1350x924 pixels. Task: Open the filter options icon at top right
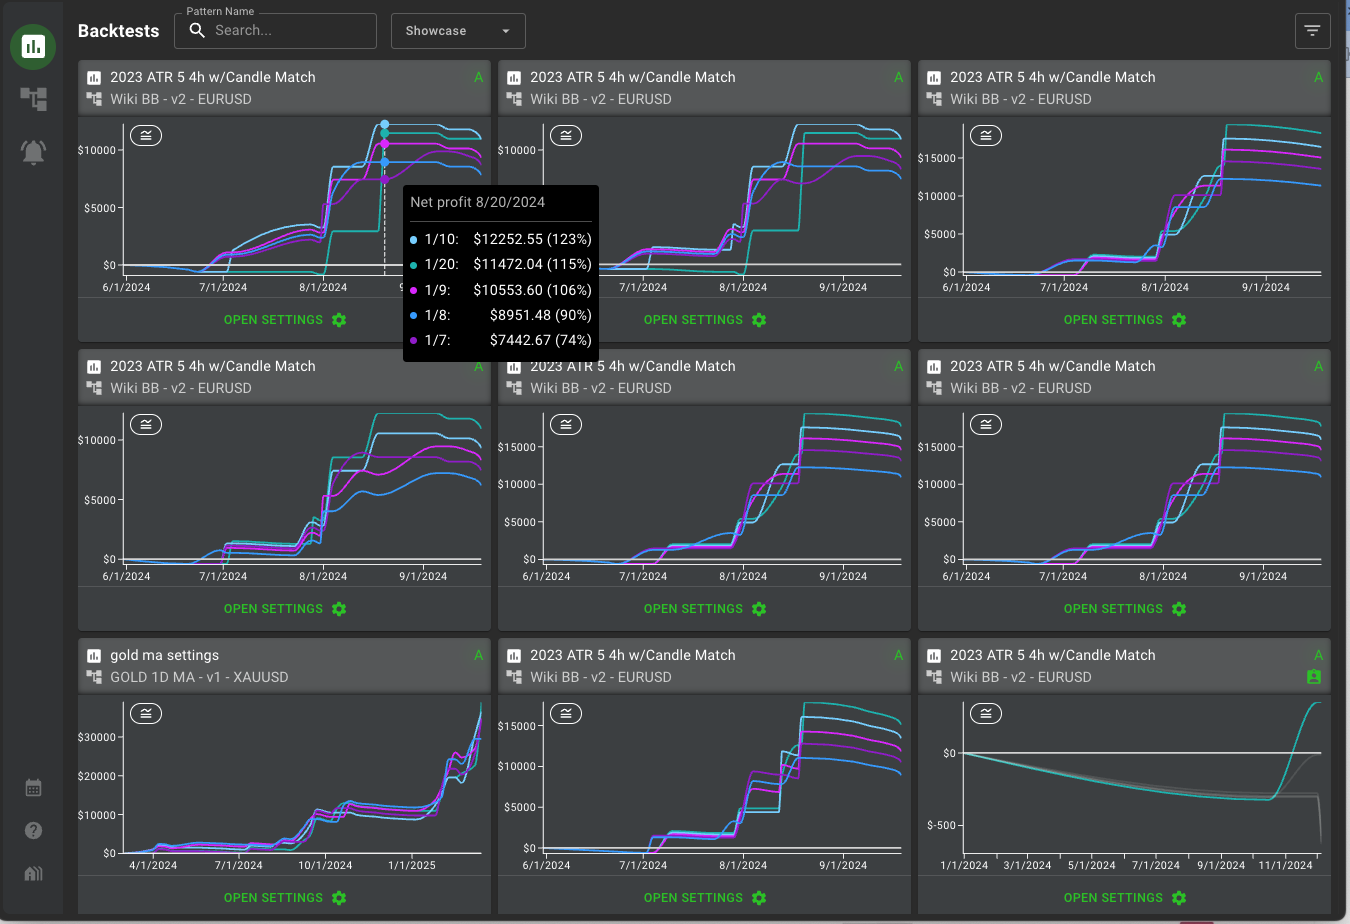pos(1312,31)
